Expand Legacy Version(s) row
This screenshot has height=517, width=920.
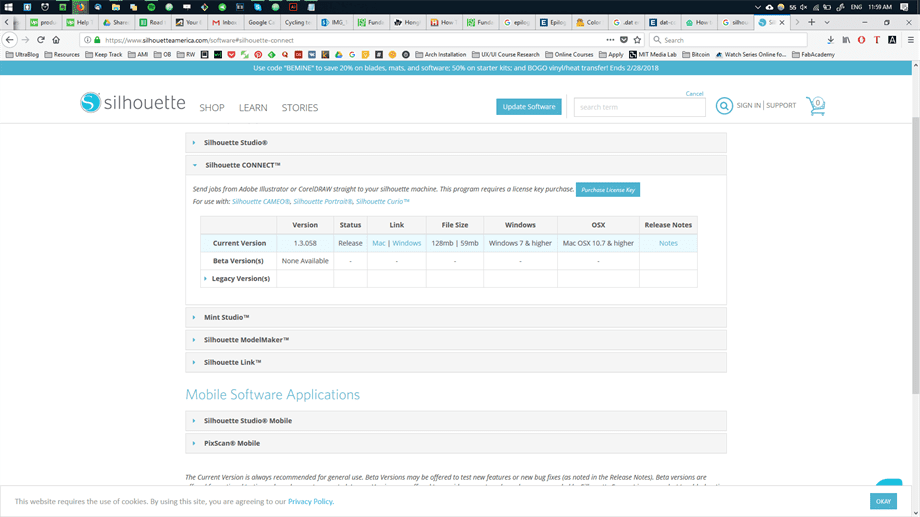click(x=238, y=279)
